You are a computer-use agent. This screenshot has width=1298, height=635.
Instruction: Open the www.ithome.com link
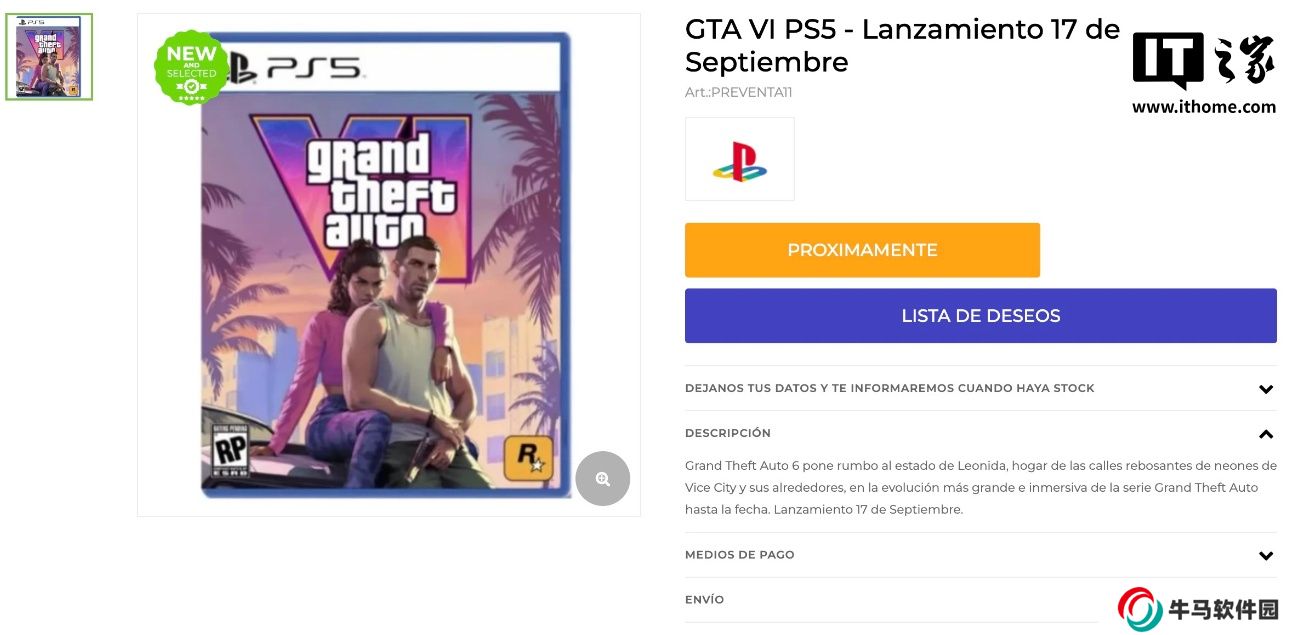[x=1203, y=107]
